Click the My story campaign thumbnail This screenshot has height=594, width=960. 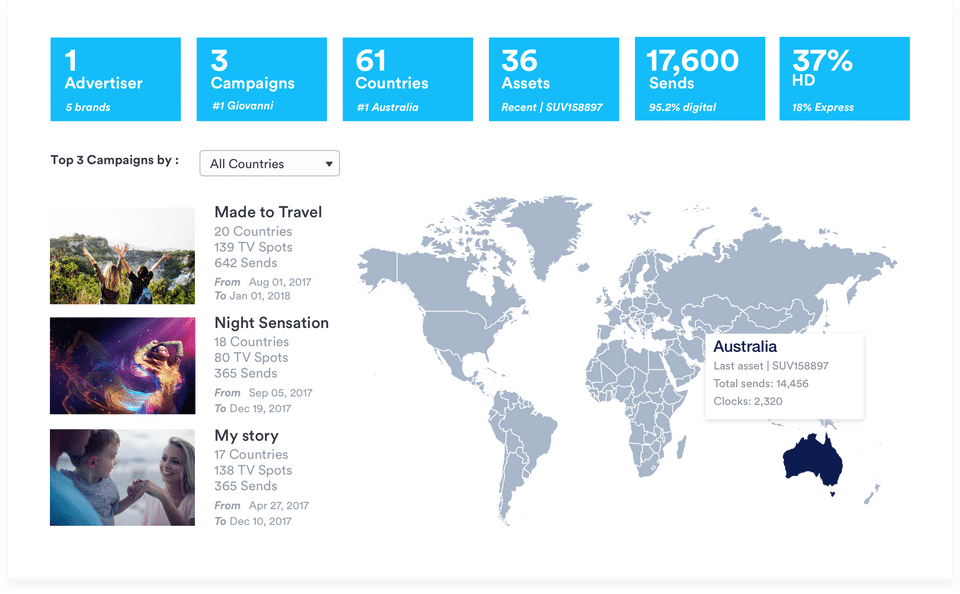click(x=122, y=477)
